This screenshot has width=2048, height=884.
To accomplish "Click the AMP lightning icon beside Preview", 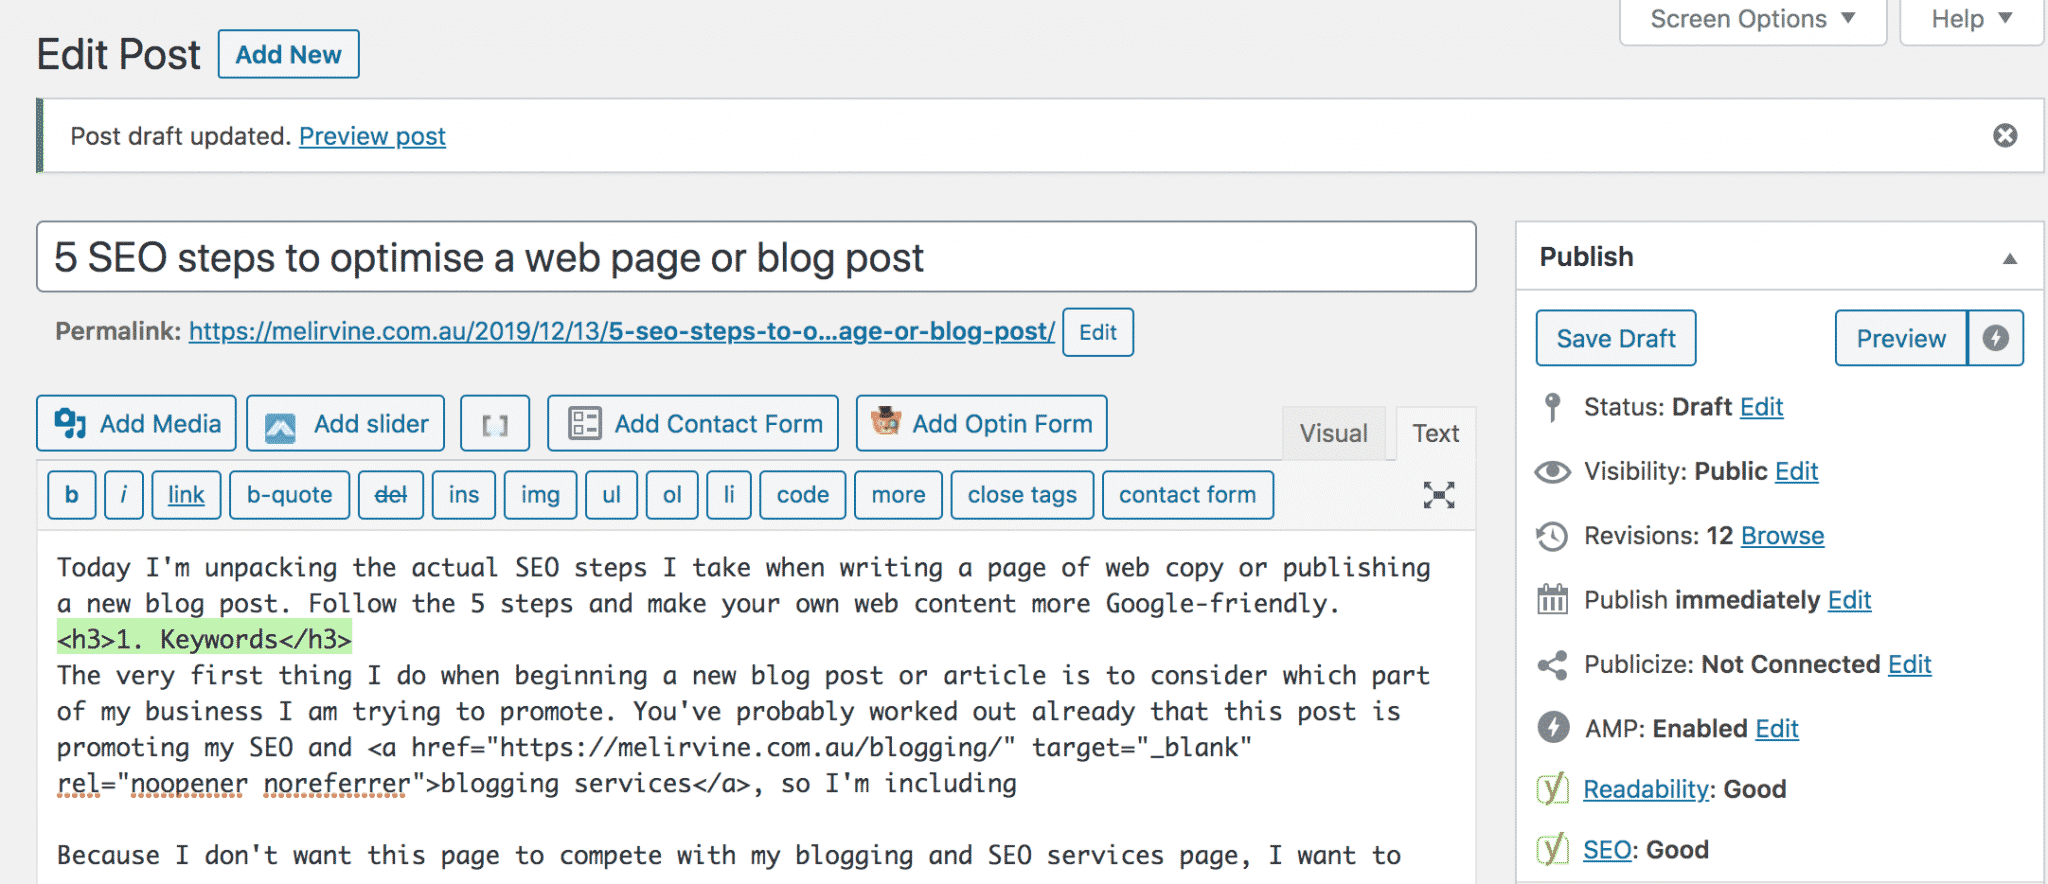I will (1996, 338).
